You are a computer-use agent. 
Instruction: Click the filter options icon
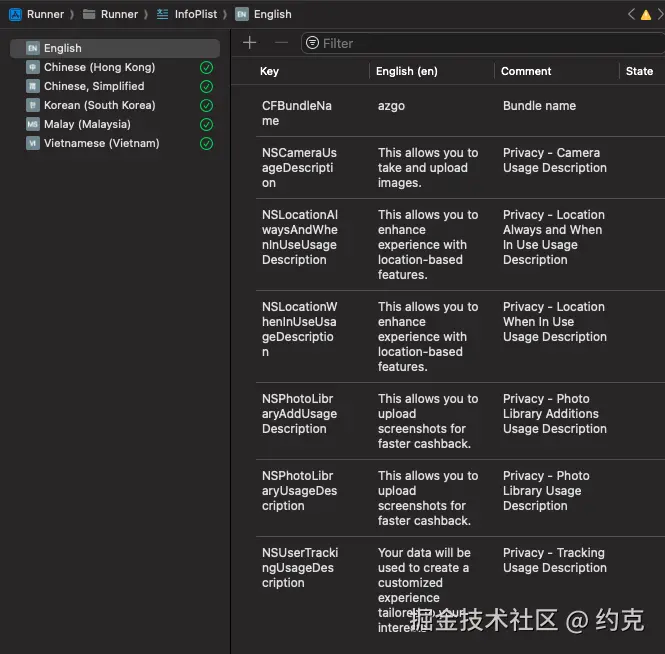coord(313,43)
